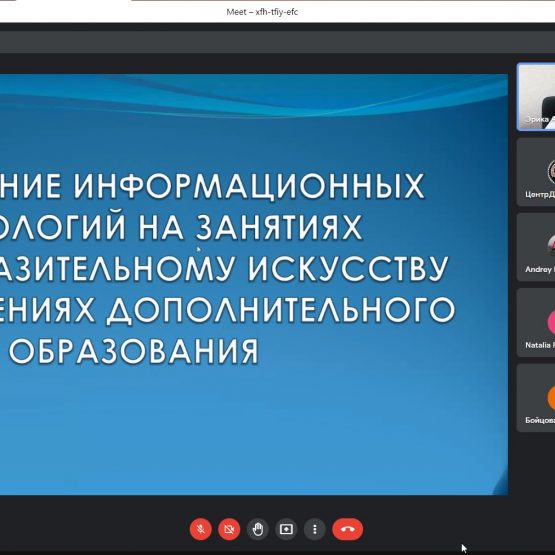Unmute the microphone in the call controls

[x=201, y=529]
